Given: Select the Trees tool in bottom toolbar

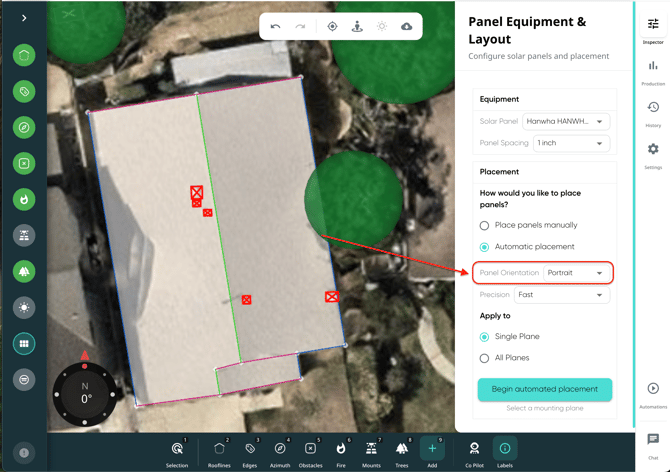Looking at the screenshot, I should point(402,451).
